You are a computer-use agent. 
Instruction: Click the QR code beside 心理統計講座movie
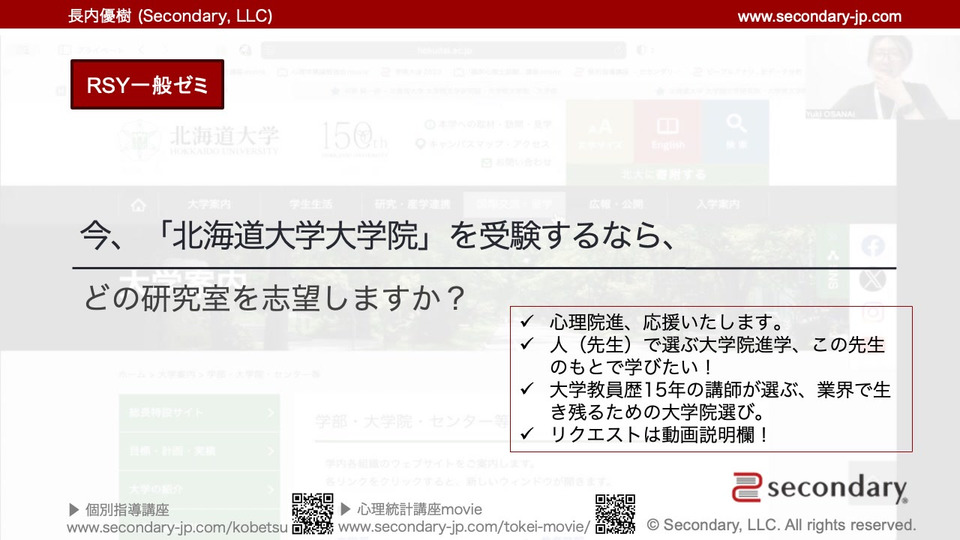tap(615, 514)
